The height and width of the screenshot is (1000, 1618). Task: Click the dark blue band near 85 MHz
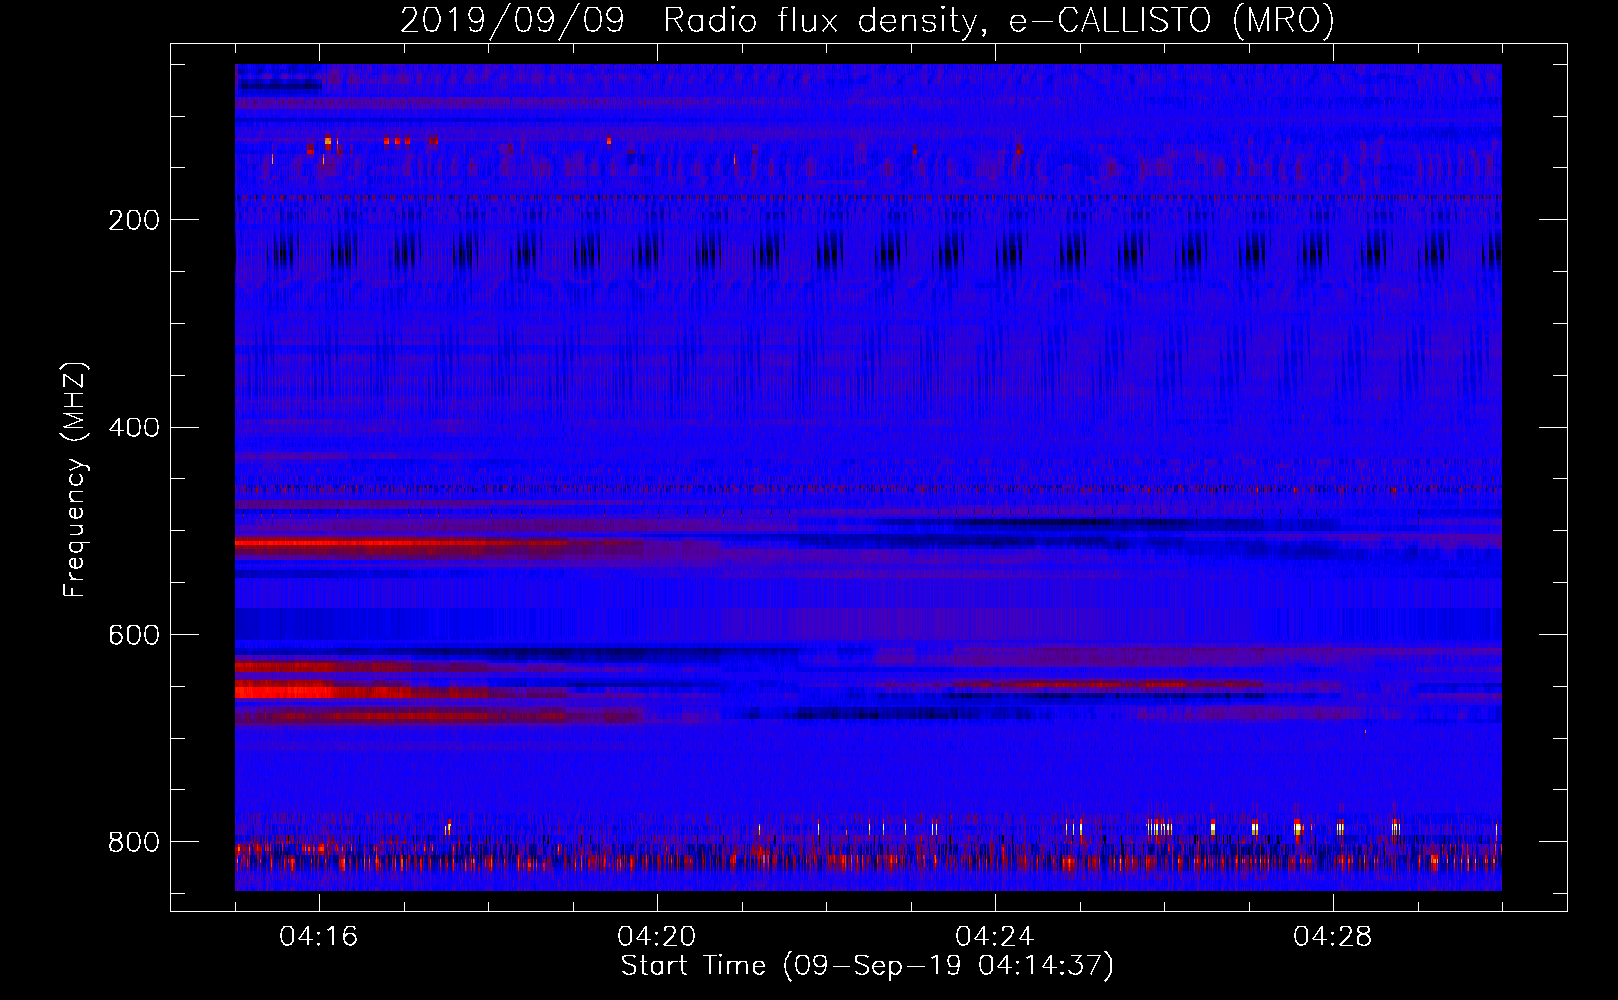click(x=279, y=85)
